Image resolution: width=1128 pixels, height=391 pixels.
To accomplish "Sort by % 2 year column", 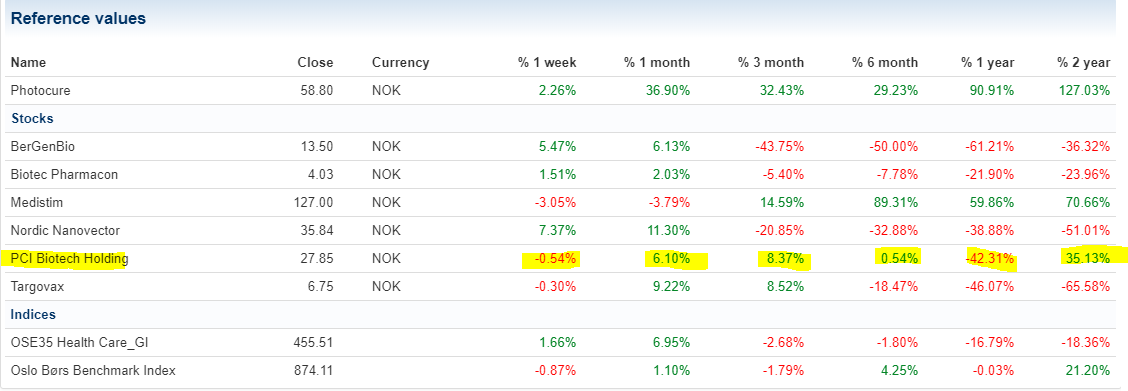I will tap(1083, 63).
